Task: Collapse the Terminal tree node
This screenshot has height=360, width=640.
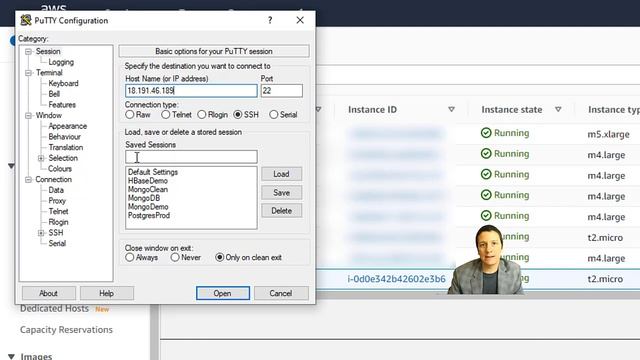Action: coord(28,73)
